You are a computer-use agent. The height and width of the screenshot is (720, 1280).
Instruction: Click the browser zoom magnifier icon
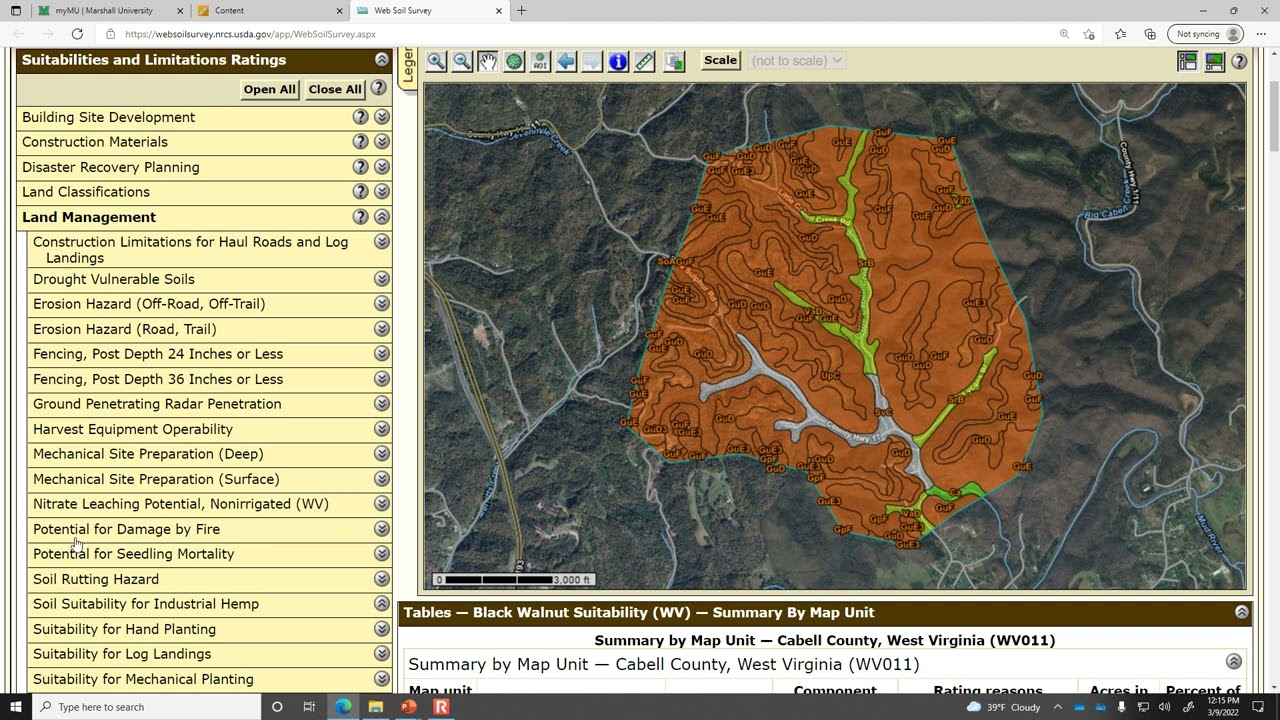pos(1063,34)
